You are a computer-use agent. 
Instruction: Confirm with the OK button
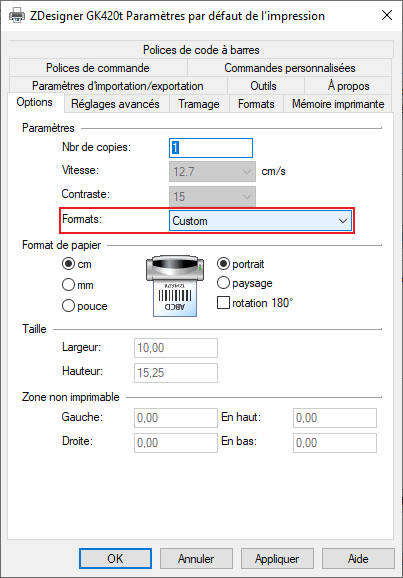point(115,559)
